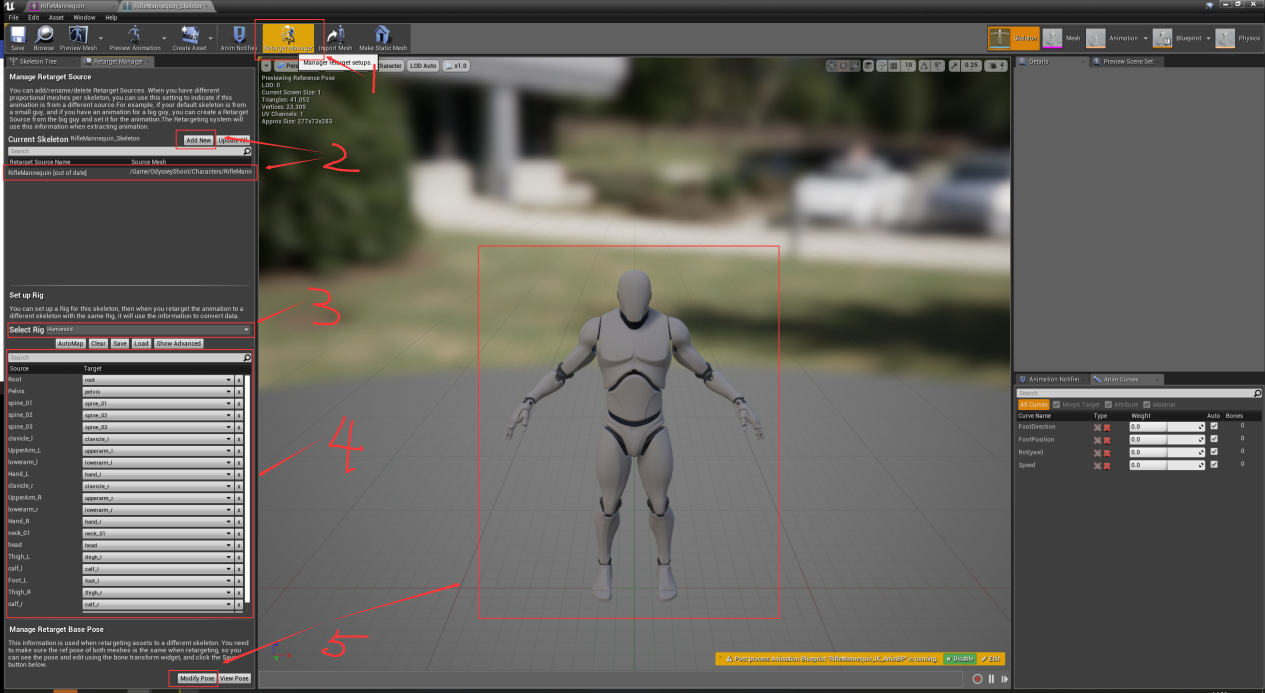This screenshot has width=1265, height=693.
Task: Click Make Static Mesh toolbar icon
Action: pyautogui.click(x=383, y=38)
